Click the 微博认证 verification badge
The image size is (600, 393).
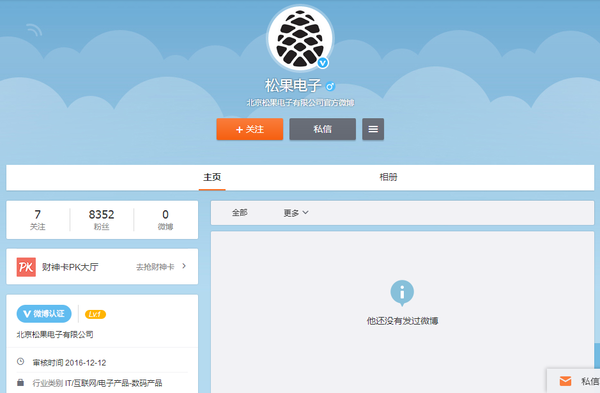pos(44,314)
